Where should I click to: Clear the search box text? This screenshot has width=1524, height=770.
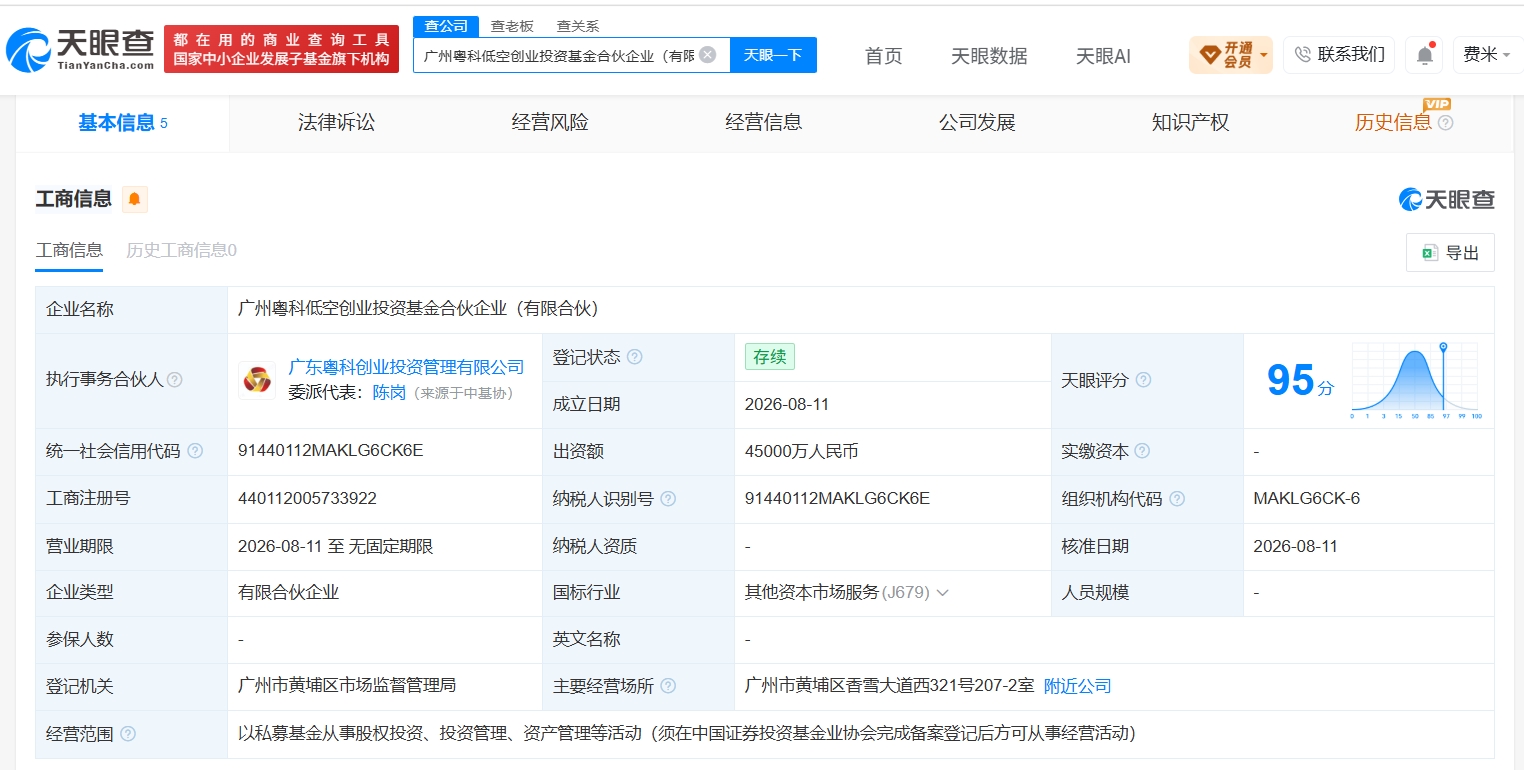708,55
